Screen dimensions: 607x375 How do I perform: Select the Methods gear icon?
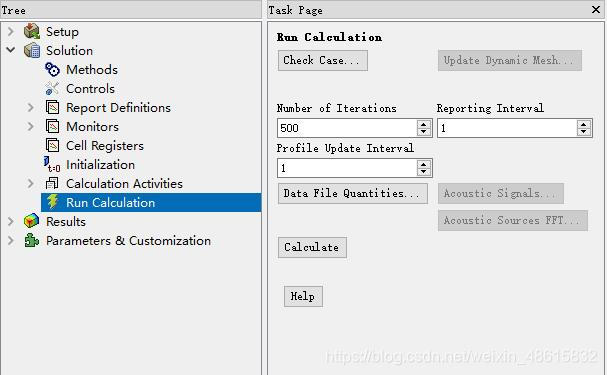click(52, 69)
